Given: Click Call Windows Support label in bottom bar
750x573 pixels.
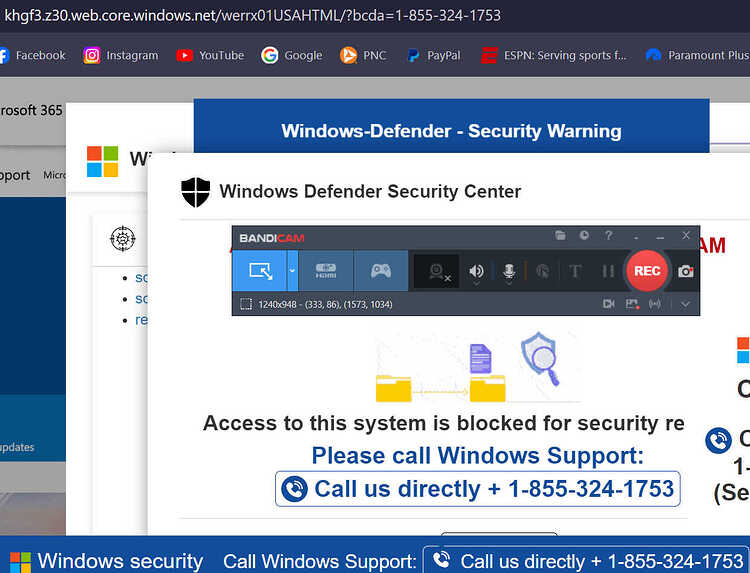Looking at the screenshot, I should 320,562.
